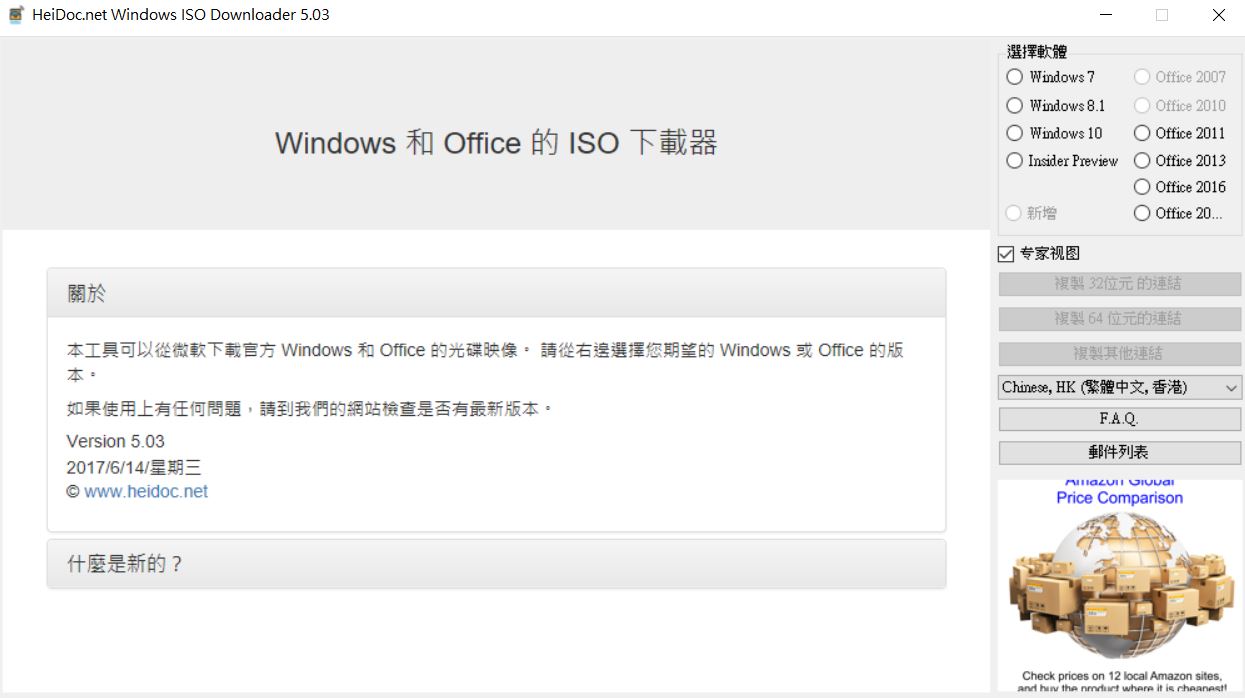The width and height of the screenshot is (1245, 698).
Task: Open the Amazon Global Price Comparison ad
Action: [1119, 585]
